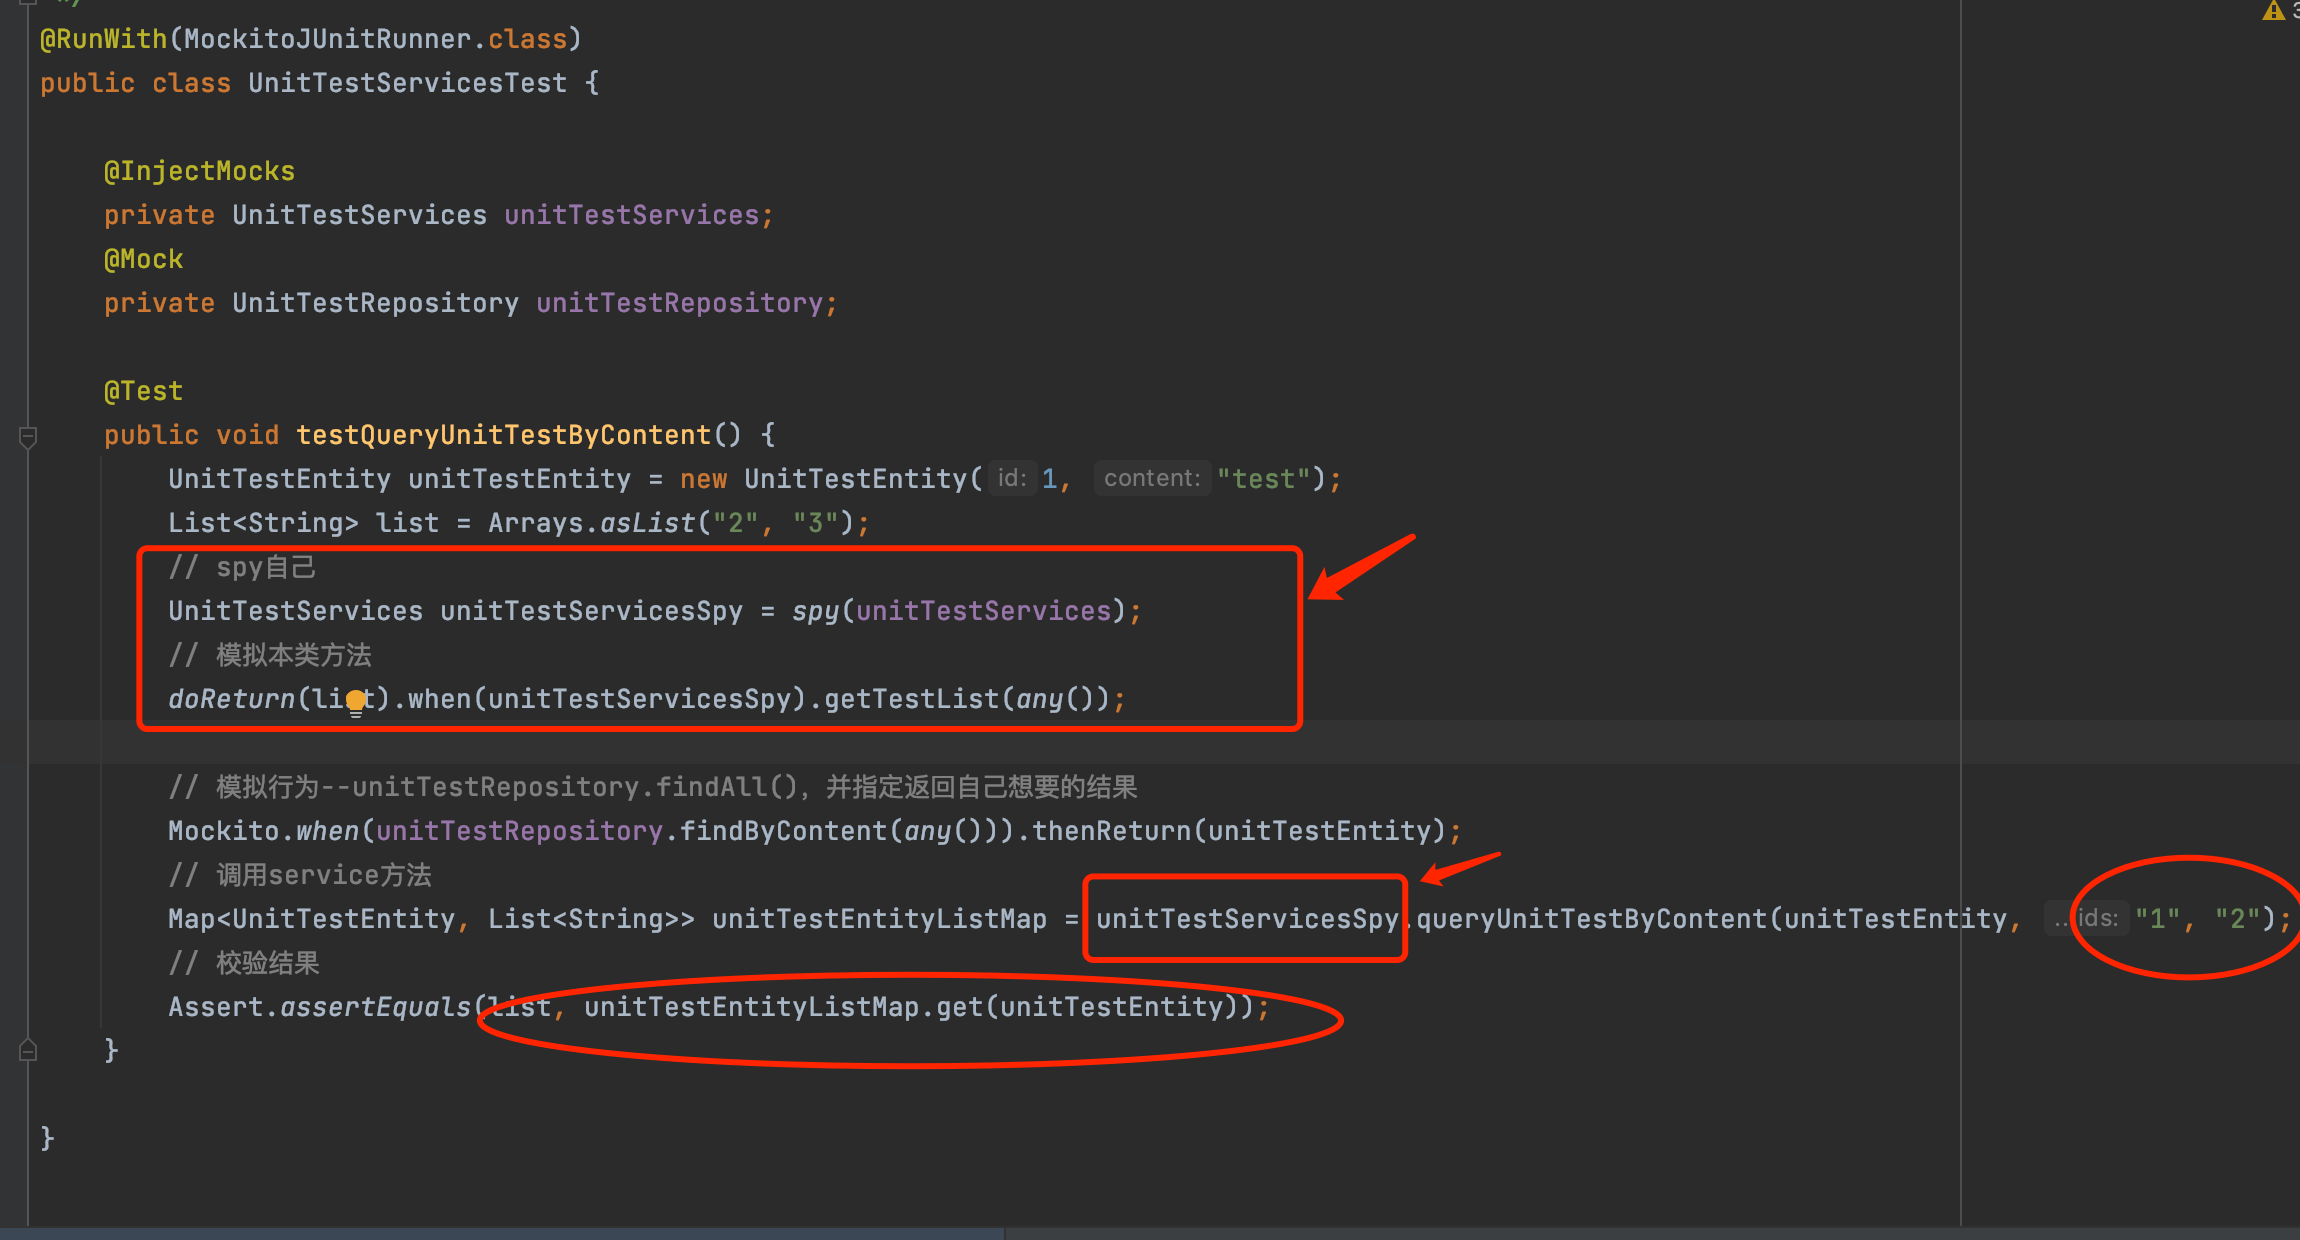The height and width of the screenshot is (1240, 2300).
Task: Click the horizontal scrollbar at the editor bottom
Action: [502, 1233]
